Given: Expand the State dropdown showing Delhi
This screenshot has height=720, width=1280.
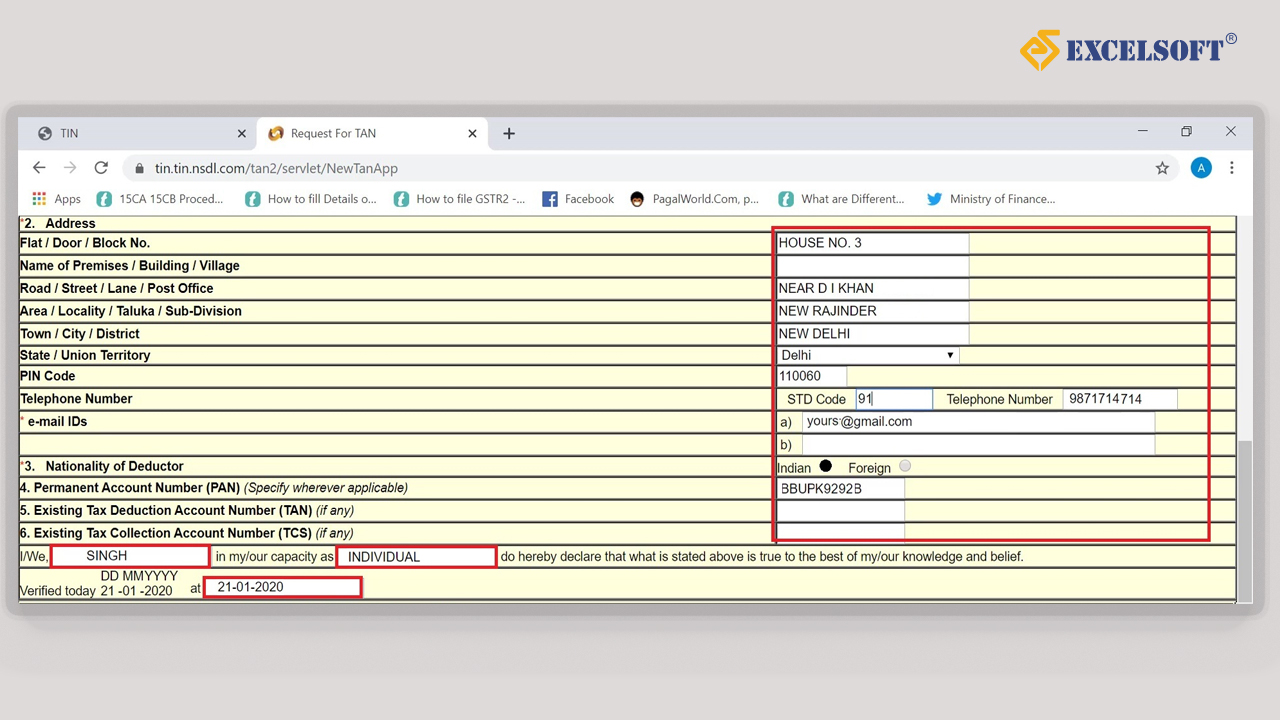Looking at the screenshot, I should 867,355.
